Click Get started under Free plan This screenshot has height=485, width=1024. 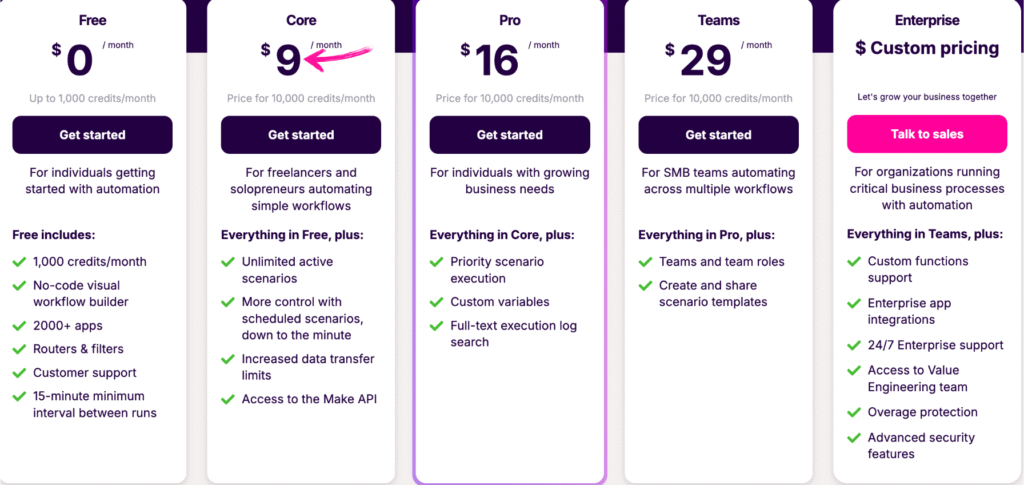point(92,135)
